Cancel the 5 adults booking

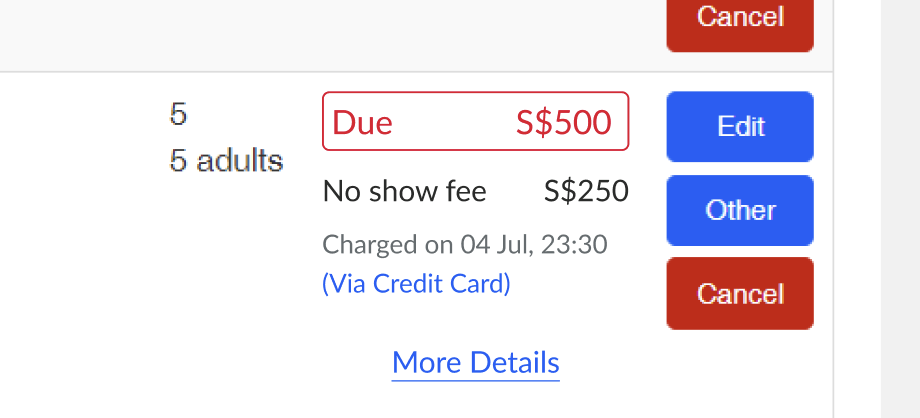tap(740, 293)
